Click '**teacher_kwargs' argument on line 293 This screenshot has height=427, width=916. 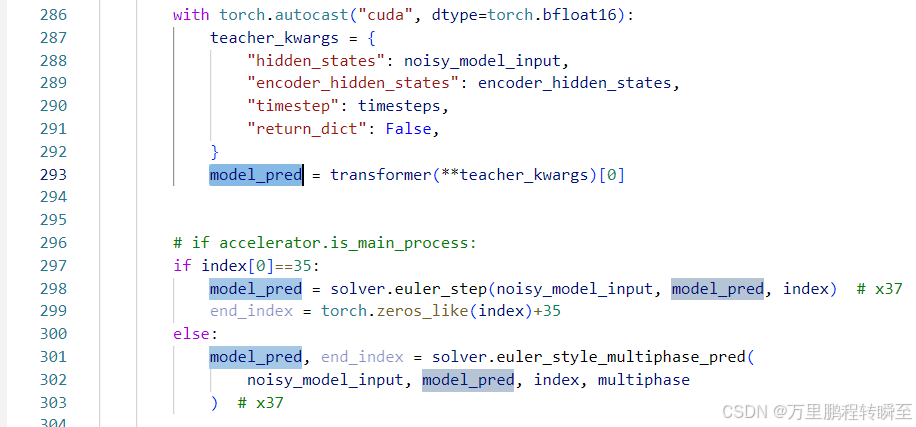[515, 175]
